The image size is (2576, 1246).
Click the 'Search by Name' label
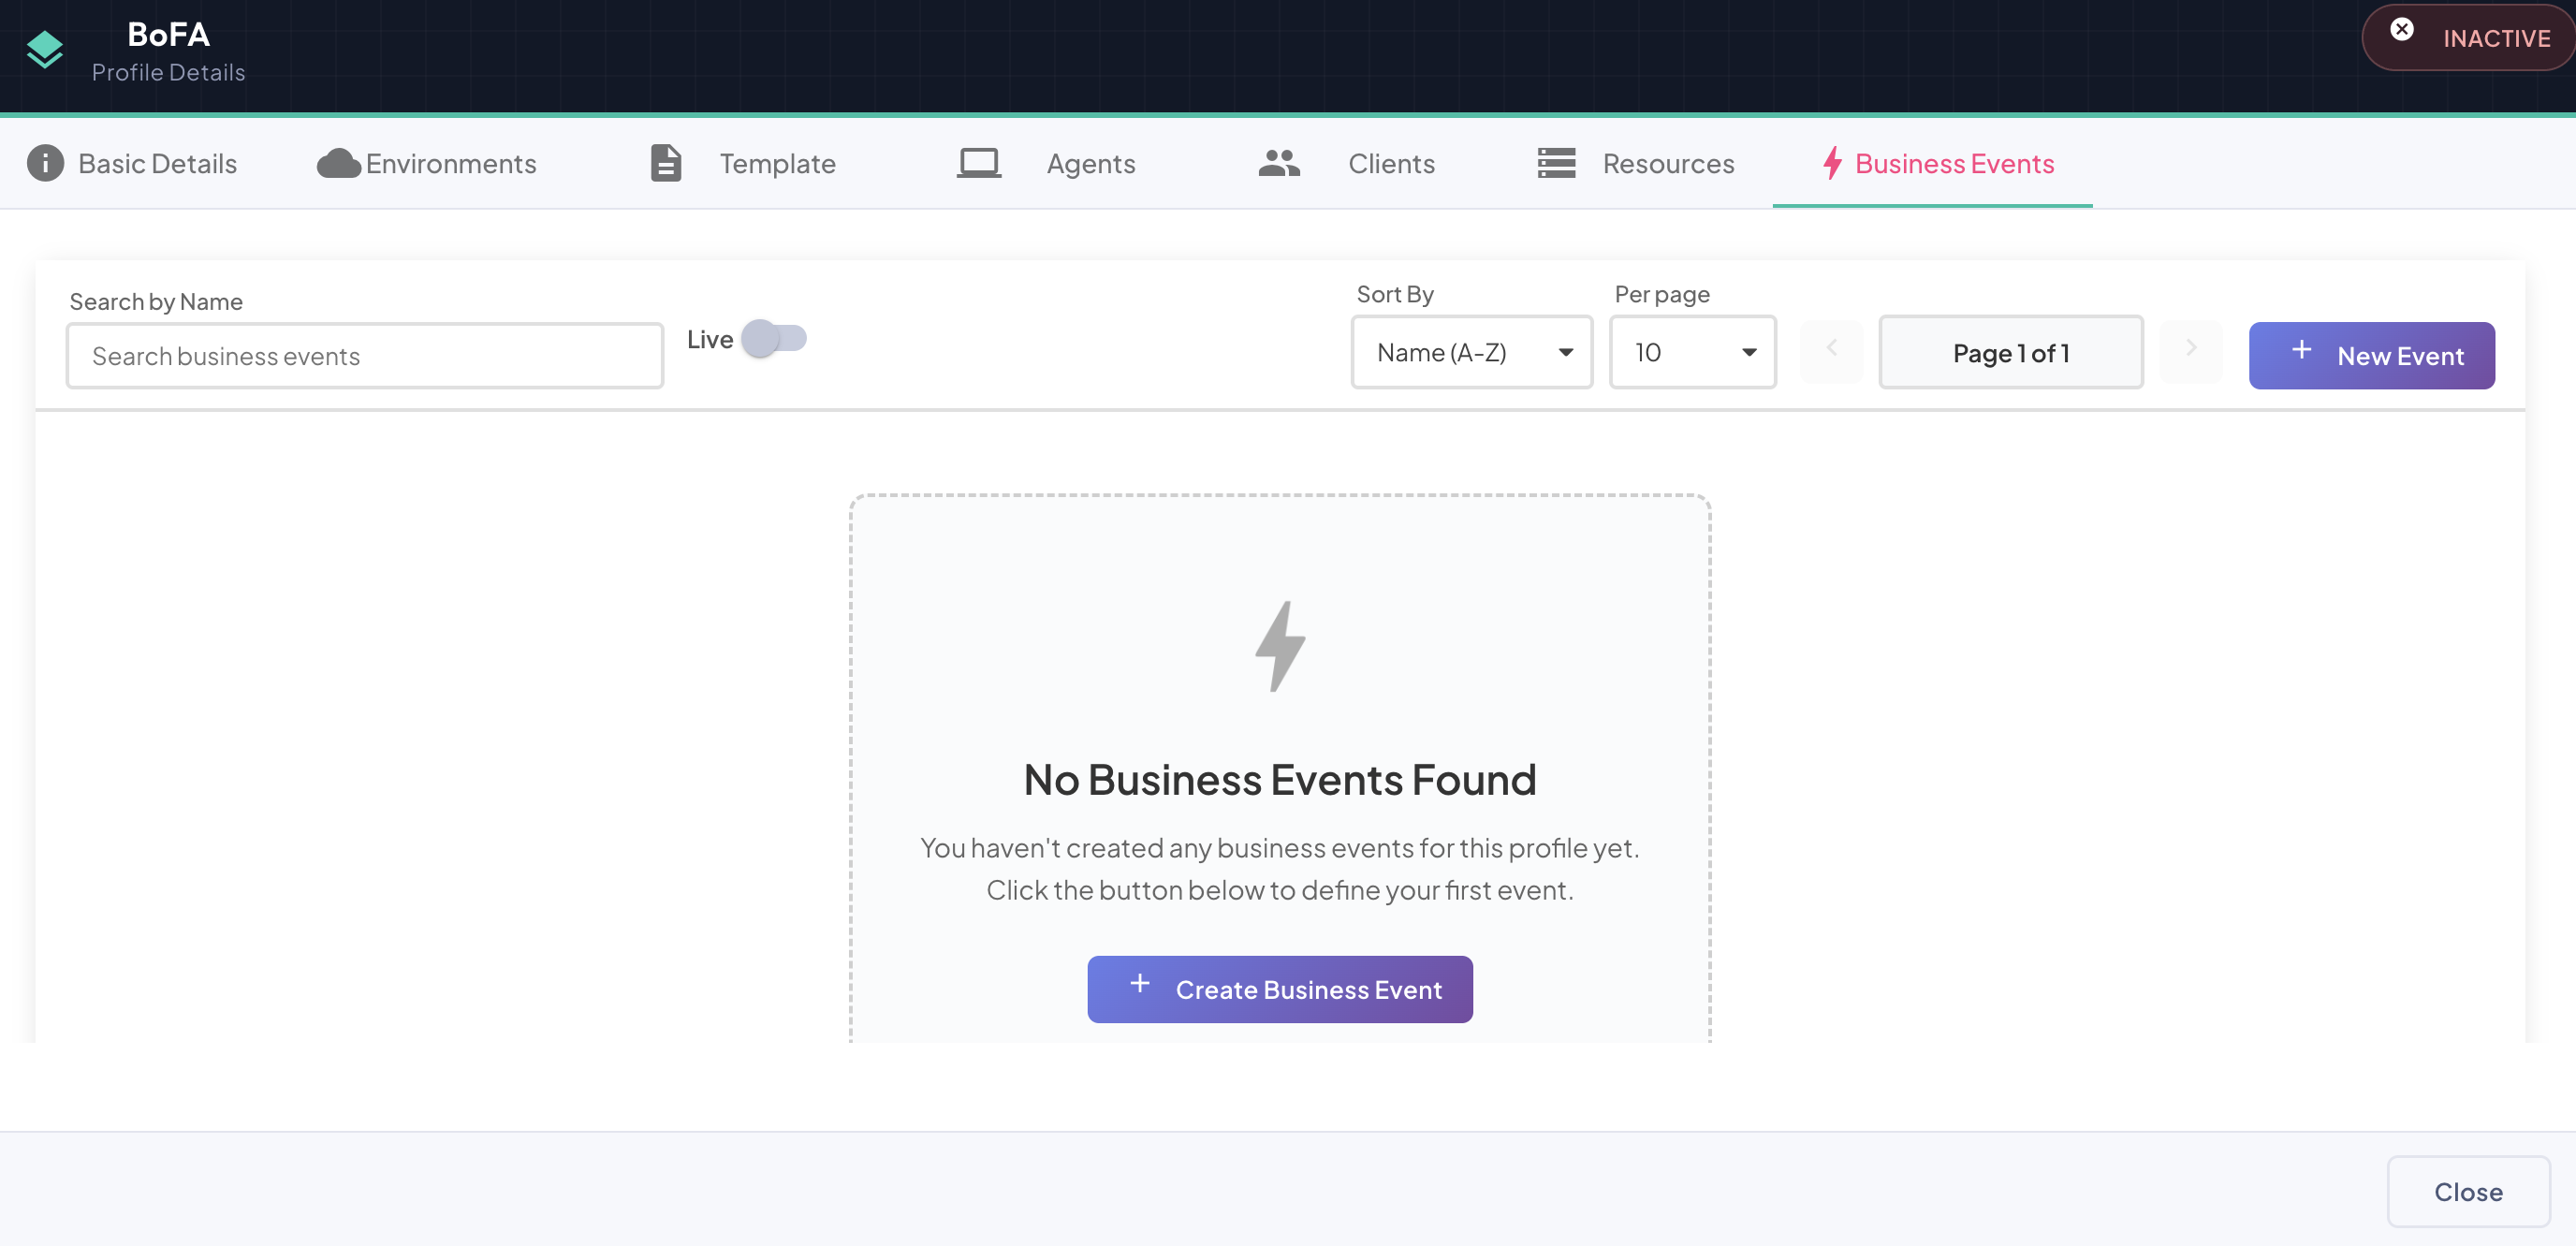(x=156, y=302)
